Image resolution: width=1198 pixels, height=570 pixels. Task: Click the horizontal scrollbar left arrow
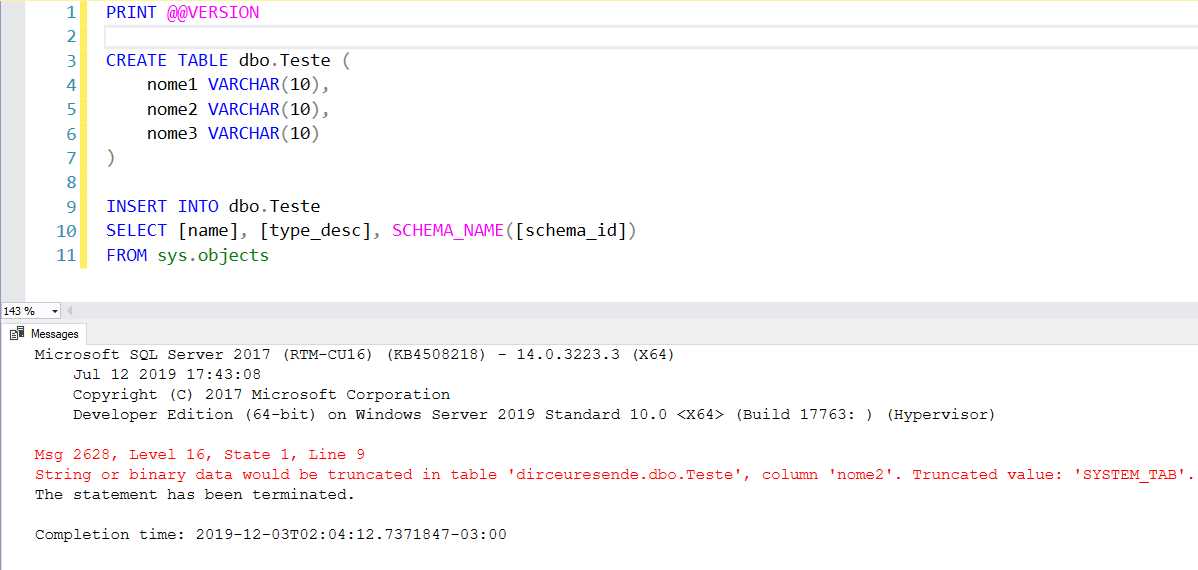[70, 312]
